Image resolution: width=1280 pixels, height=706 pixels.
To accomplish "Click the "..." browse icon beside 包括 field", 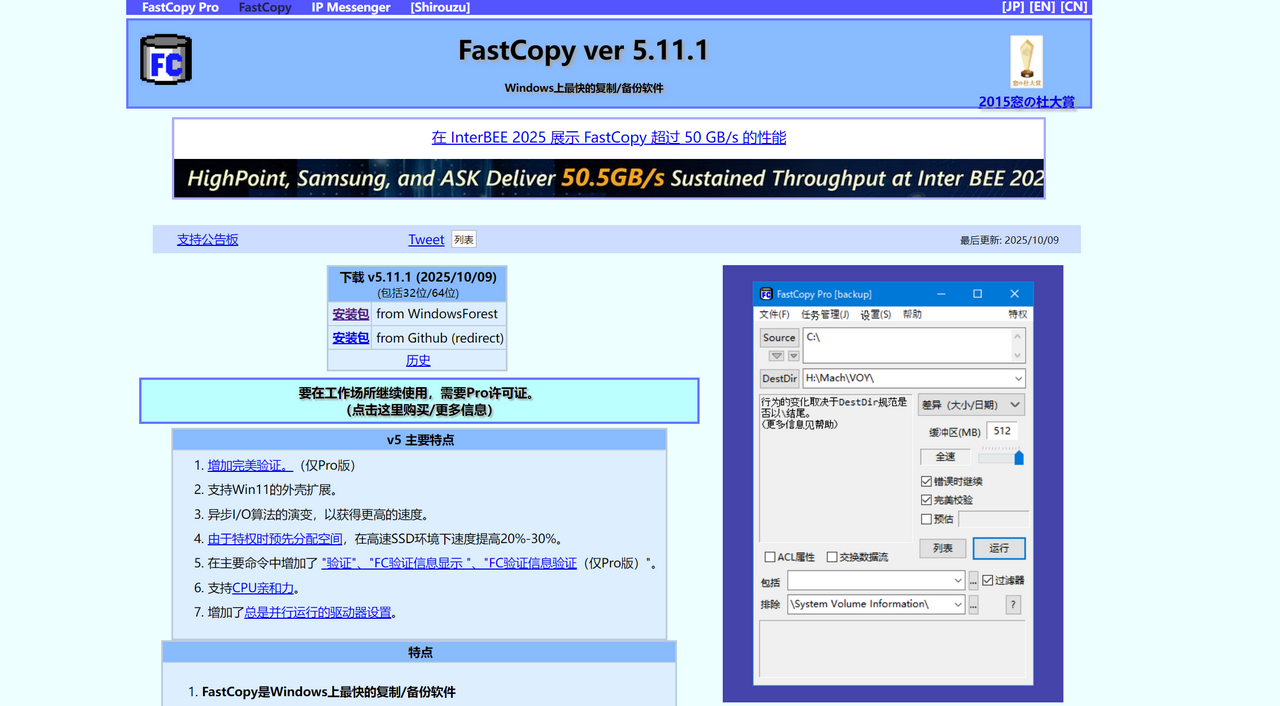I will [x=973, y=578].
